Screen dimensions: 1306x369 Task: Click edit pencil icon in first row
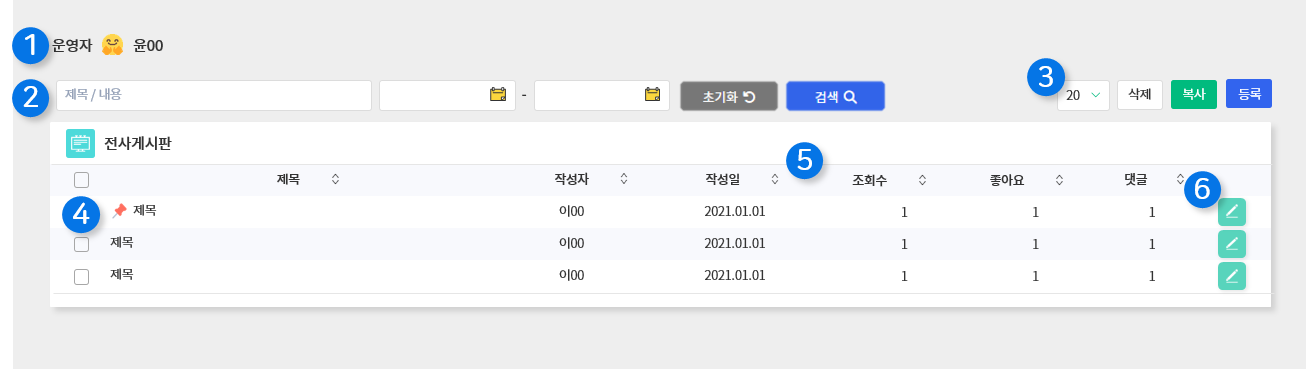click(x=1232, y=212)
